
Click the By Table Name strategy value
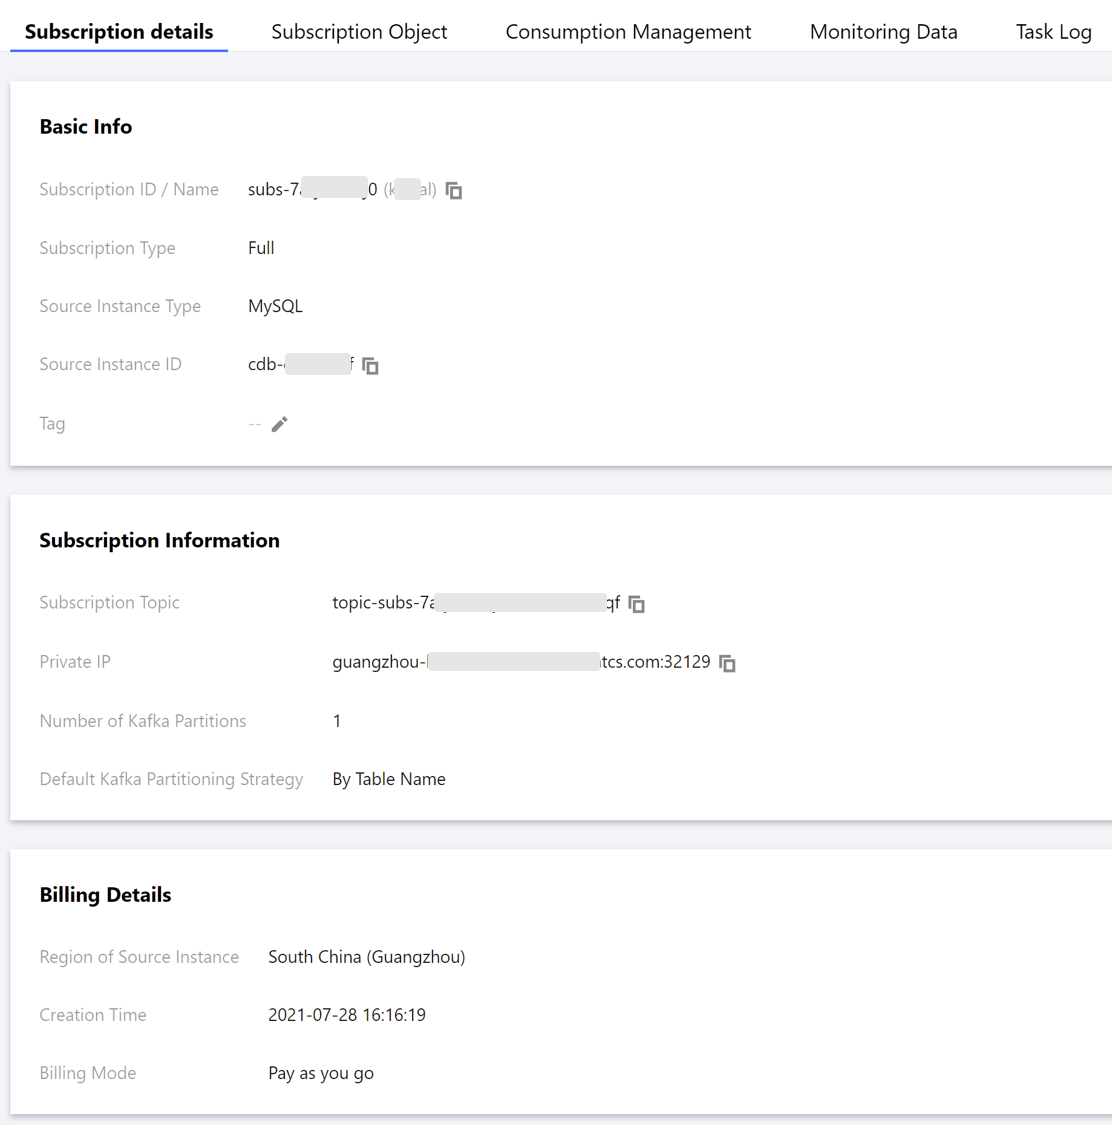389,779
